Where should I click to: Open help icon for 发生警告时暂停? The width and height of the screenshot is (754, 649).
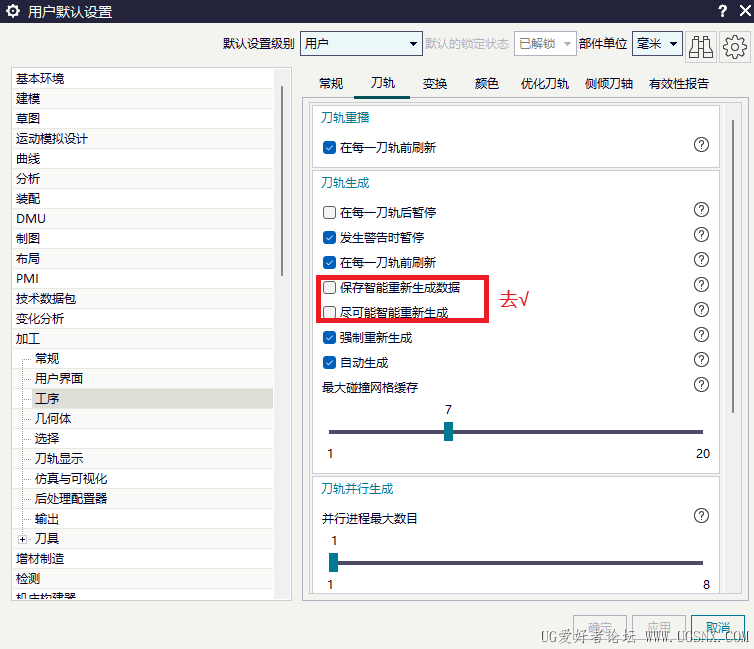701,235
